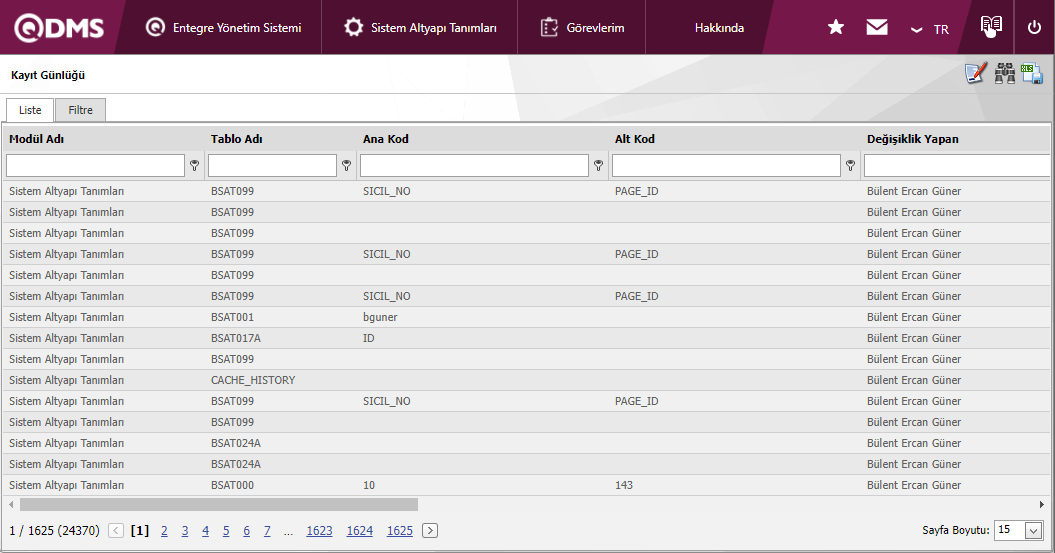This screenshot has height=553, width=1055.
Task: Click the binoculars search icon
Action: 1004,74
